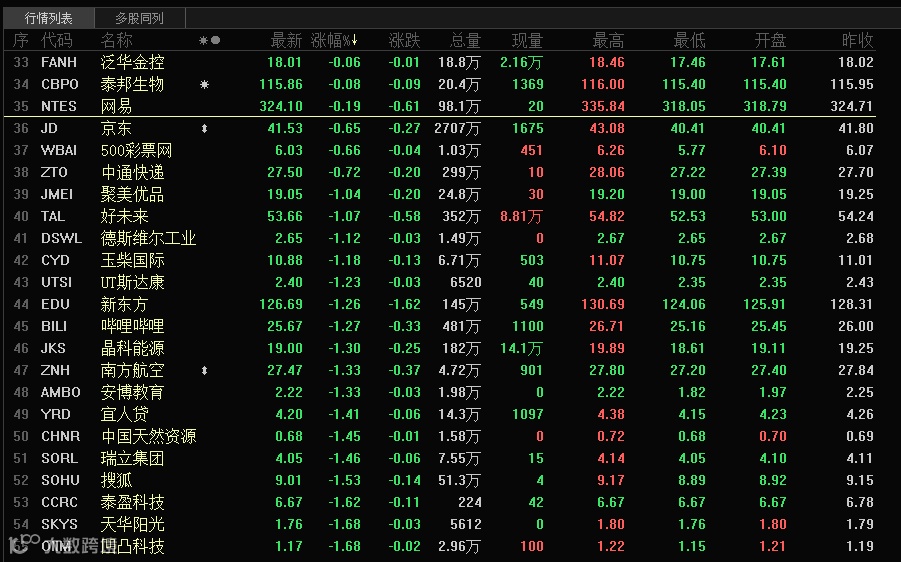Switch to the 多股同列 tab
901x562 pixels.
140,18
